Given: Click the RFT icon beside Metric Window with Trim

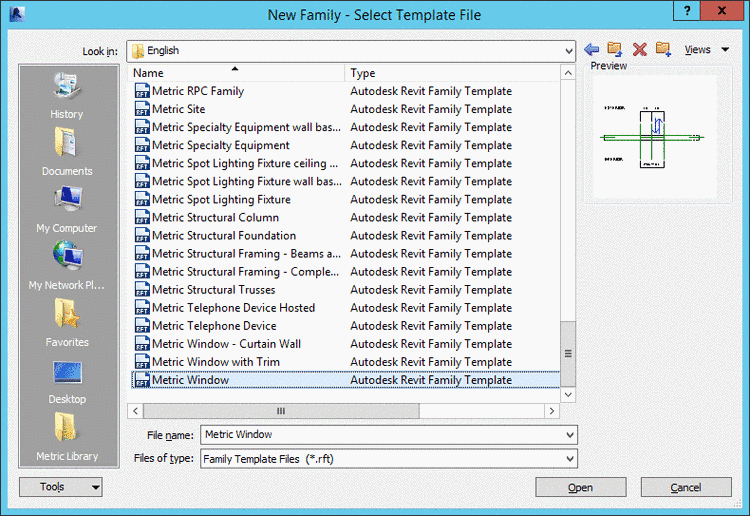Looking at the screenshot, I should coord(142,362).
